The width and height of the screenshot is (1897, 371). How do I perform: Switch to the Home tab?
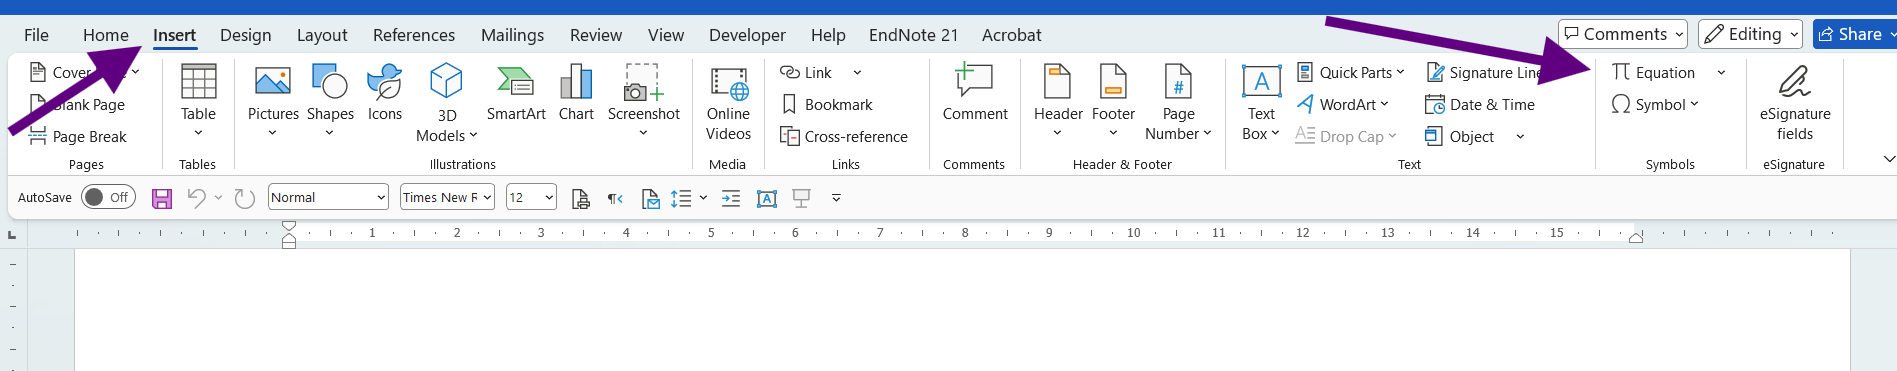pyautogui.click(x=105, y=35)
